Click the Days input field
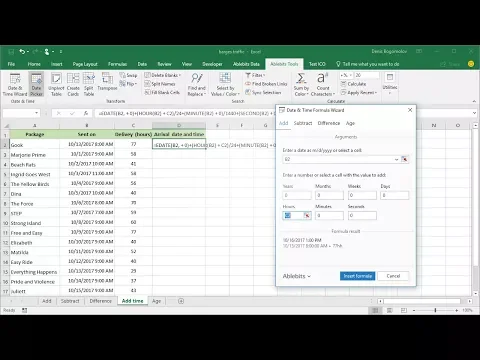The image size is (480, 360). 394,195
